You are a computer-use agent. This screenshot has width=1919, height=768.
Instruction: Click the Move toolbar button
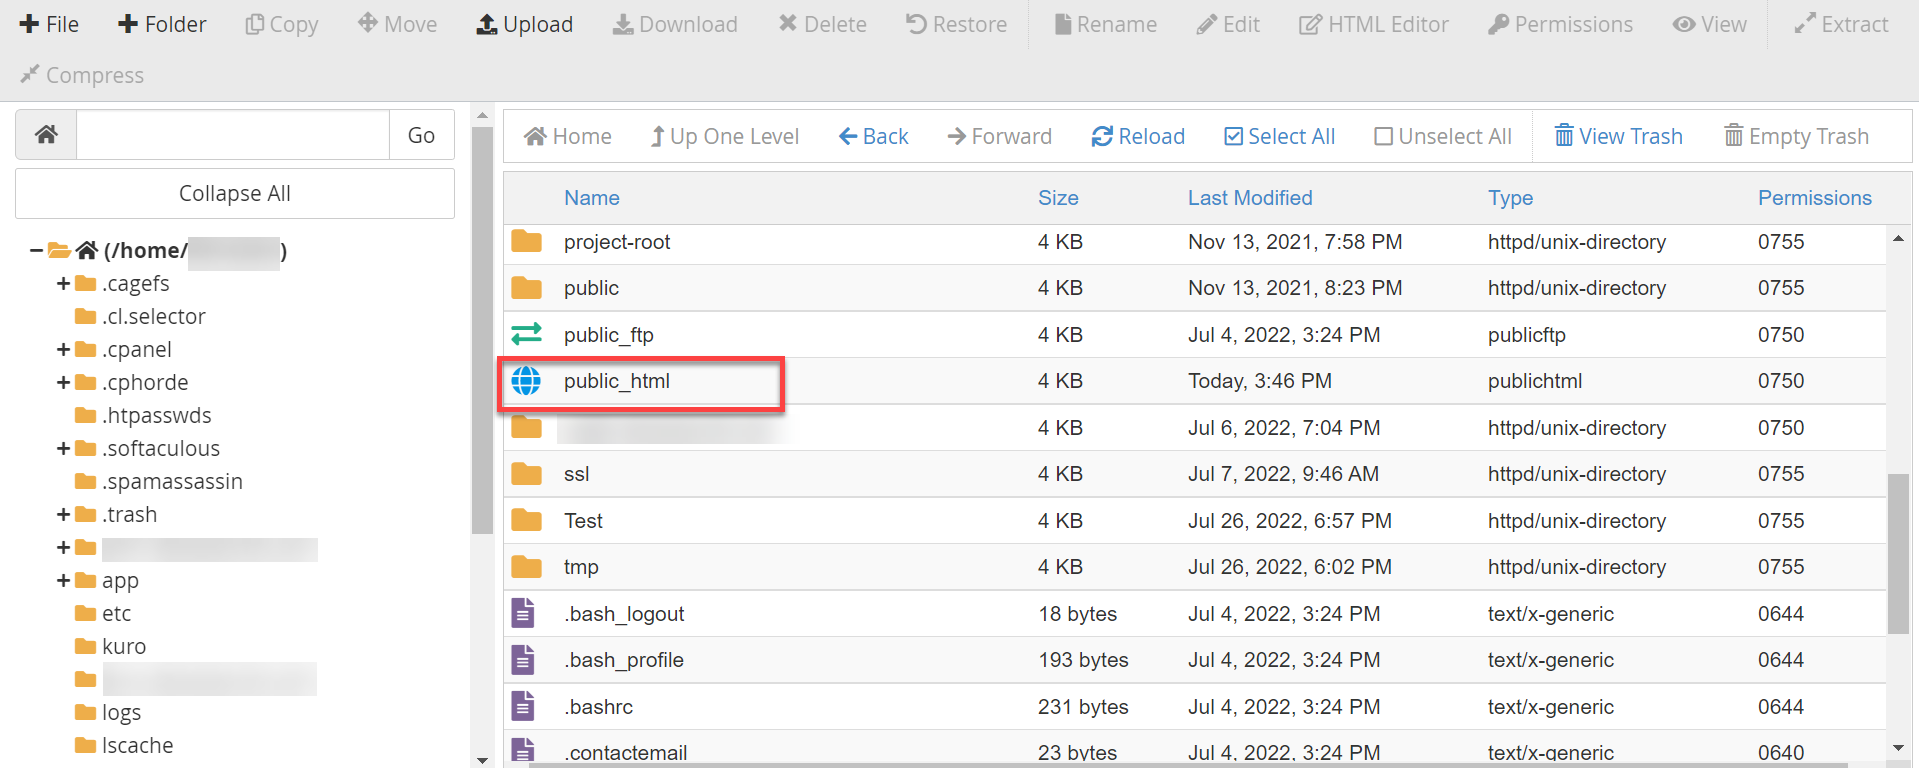click(x=398, y=24)
